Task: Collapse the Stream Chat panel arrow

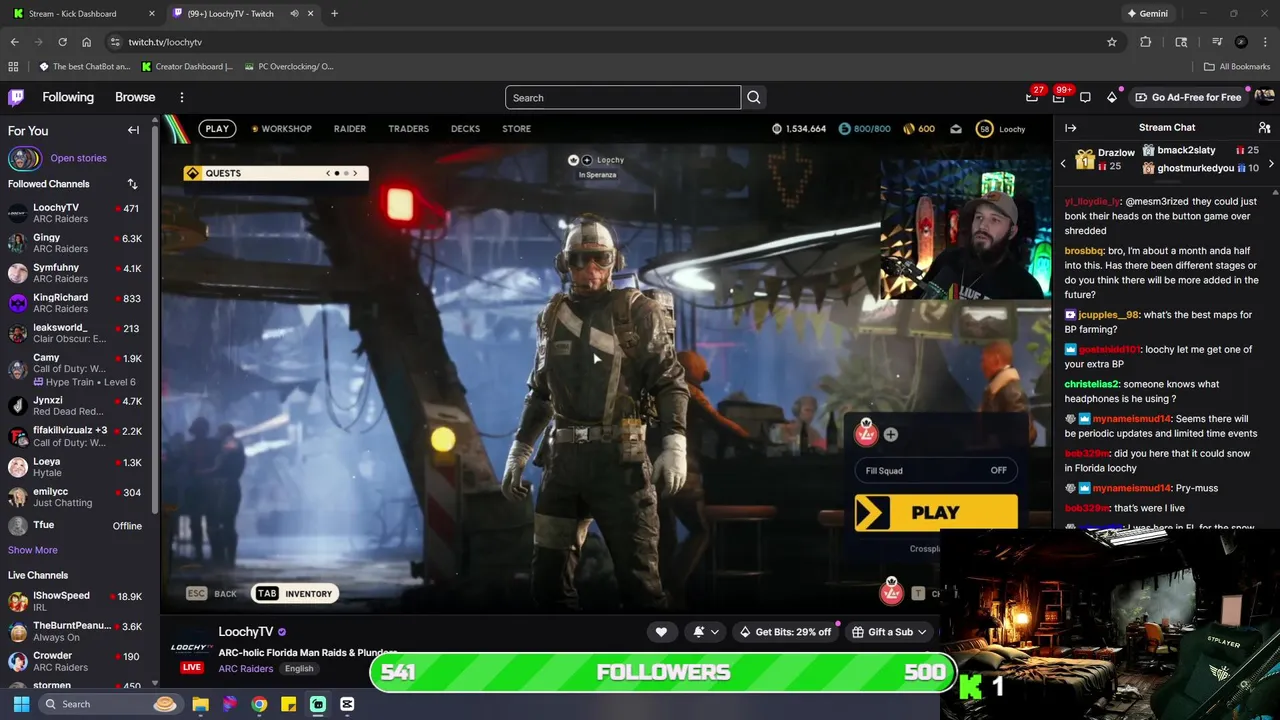Action: [x=1071, y=128]
